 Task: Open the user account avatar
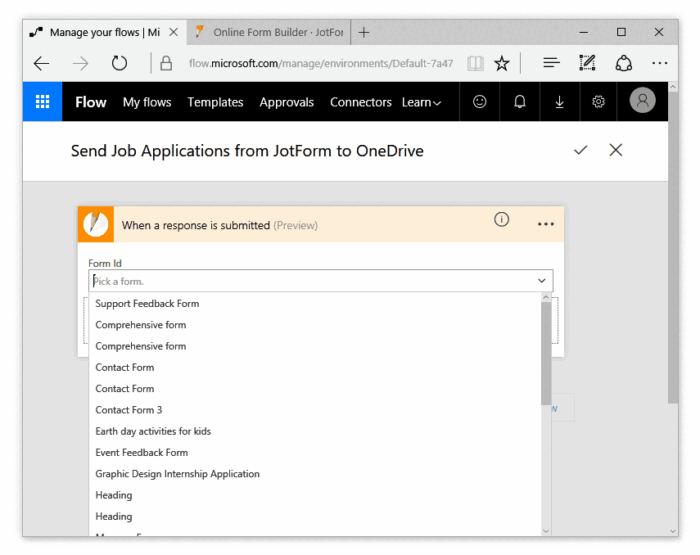click(x=642, y=101)
